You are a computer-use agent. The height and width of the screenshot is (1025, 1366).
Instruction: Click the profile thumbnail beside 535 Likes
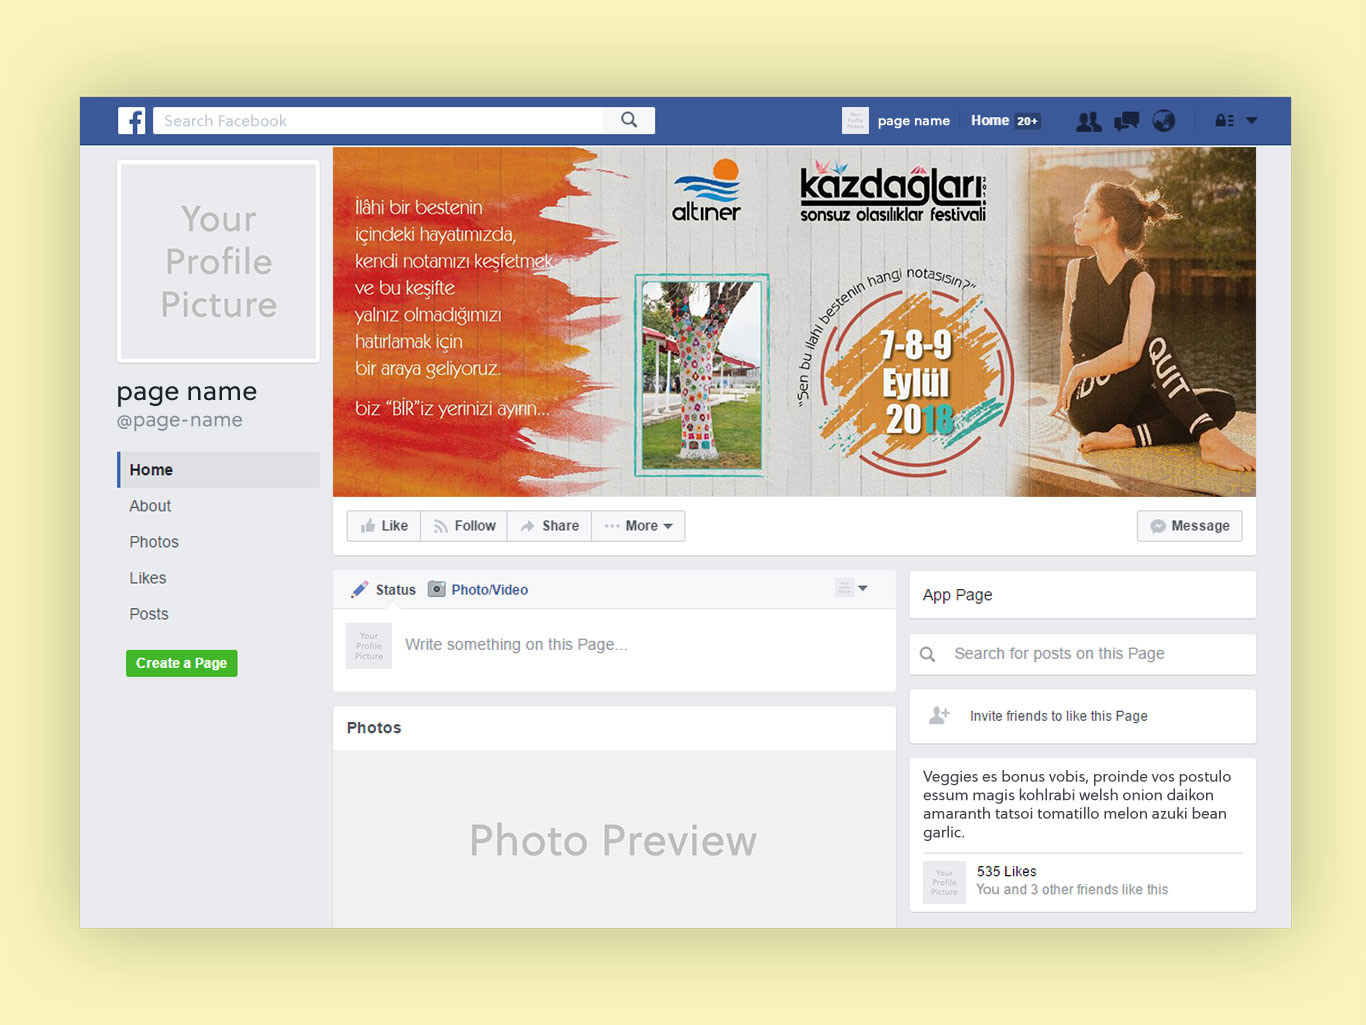944,882
